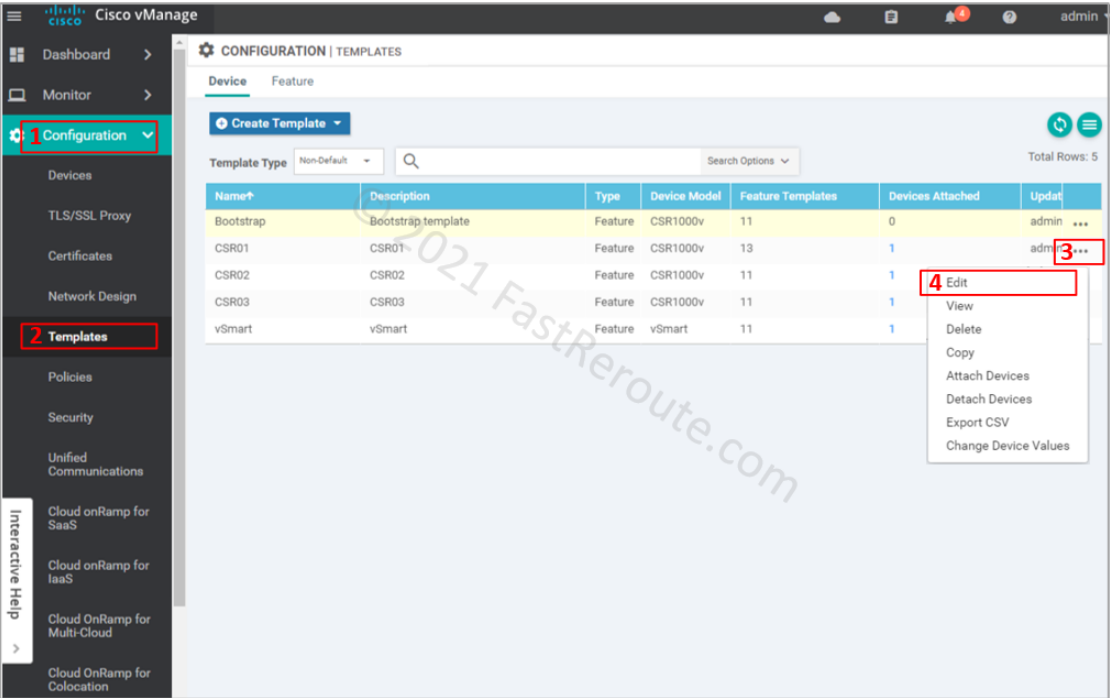1110x698 pixels.
Task: Open the Tasks clipboard icon in top bar
Action: (x=890, y=16)
